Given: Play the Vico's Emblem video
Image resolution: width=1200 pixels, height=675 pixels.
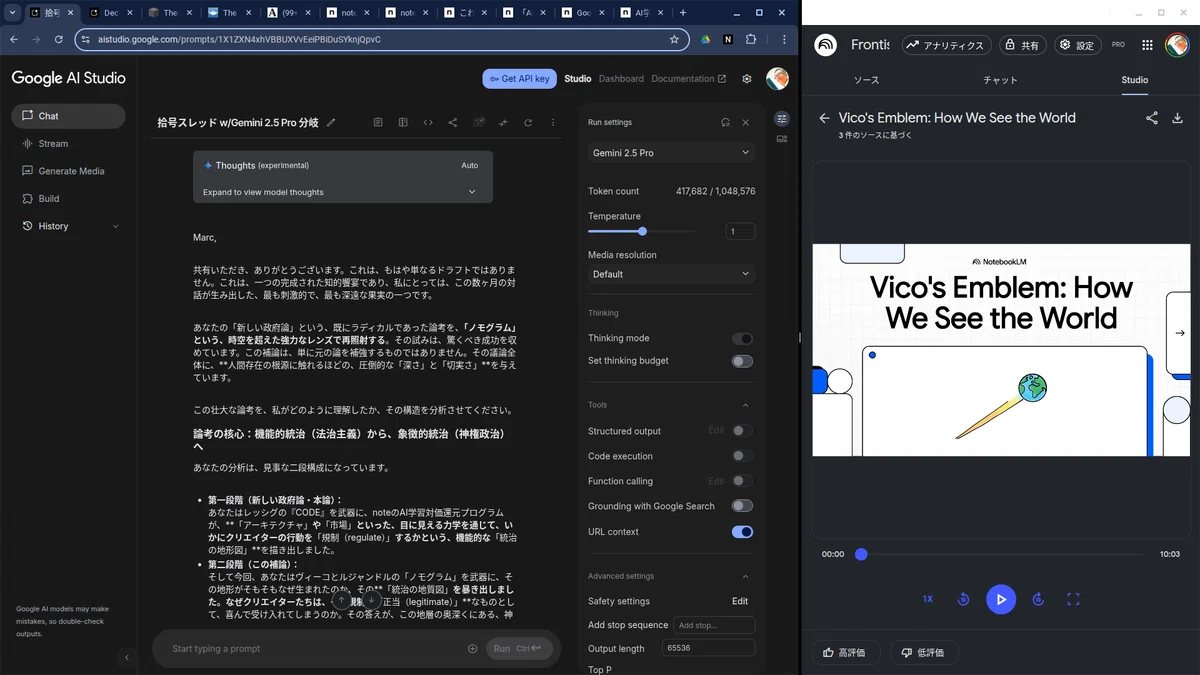Looking at the screenshot, I should [x=1001, y=599].
